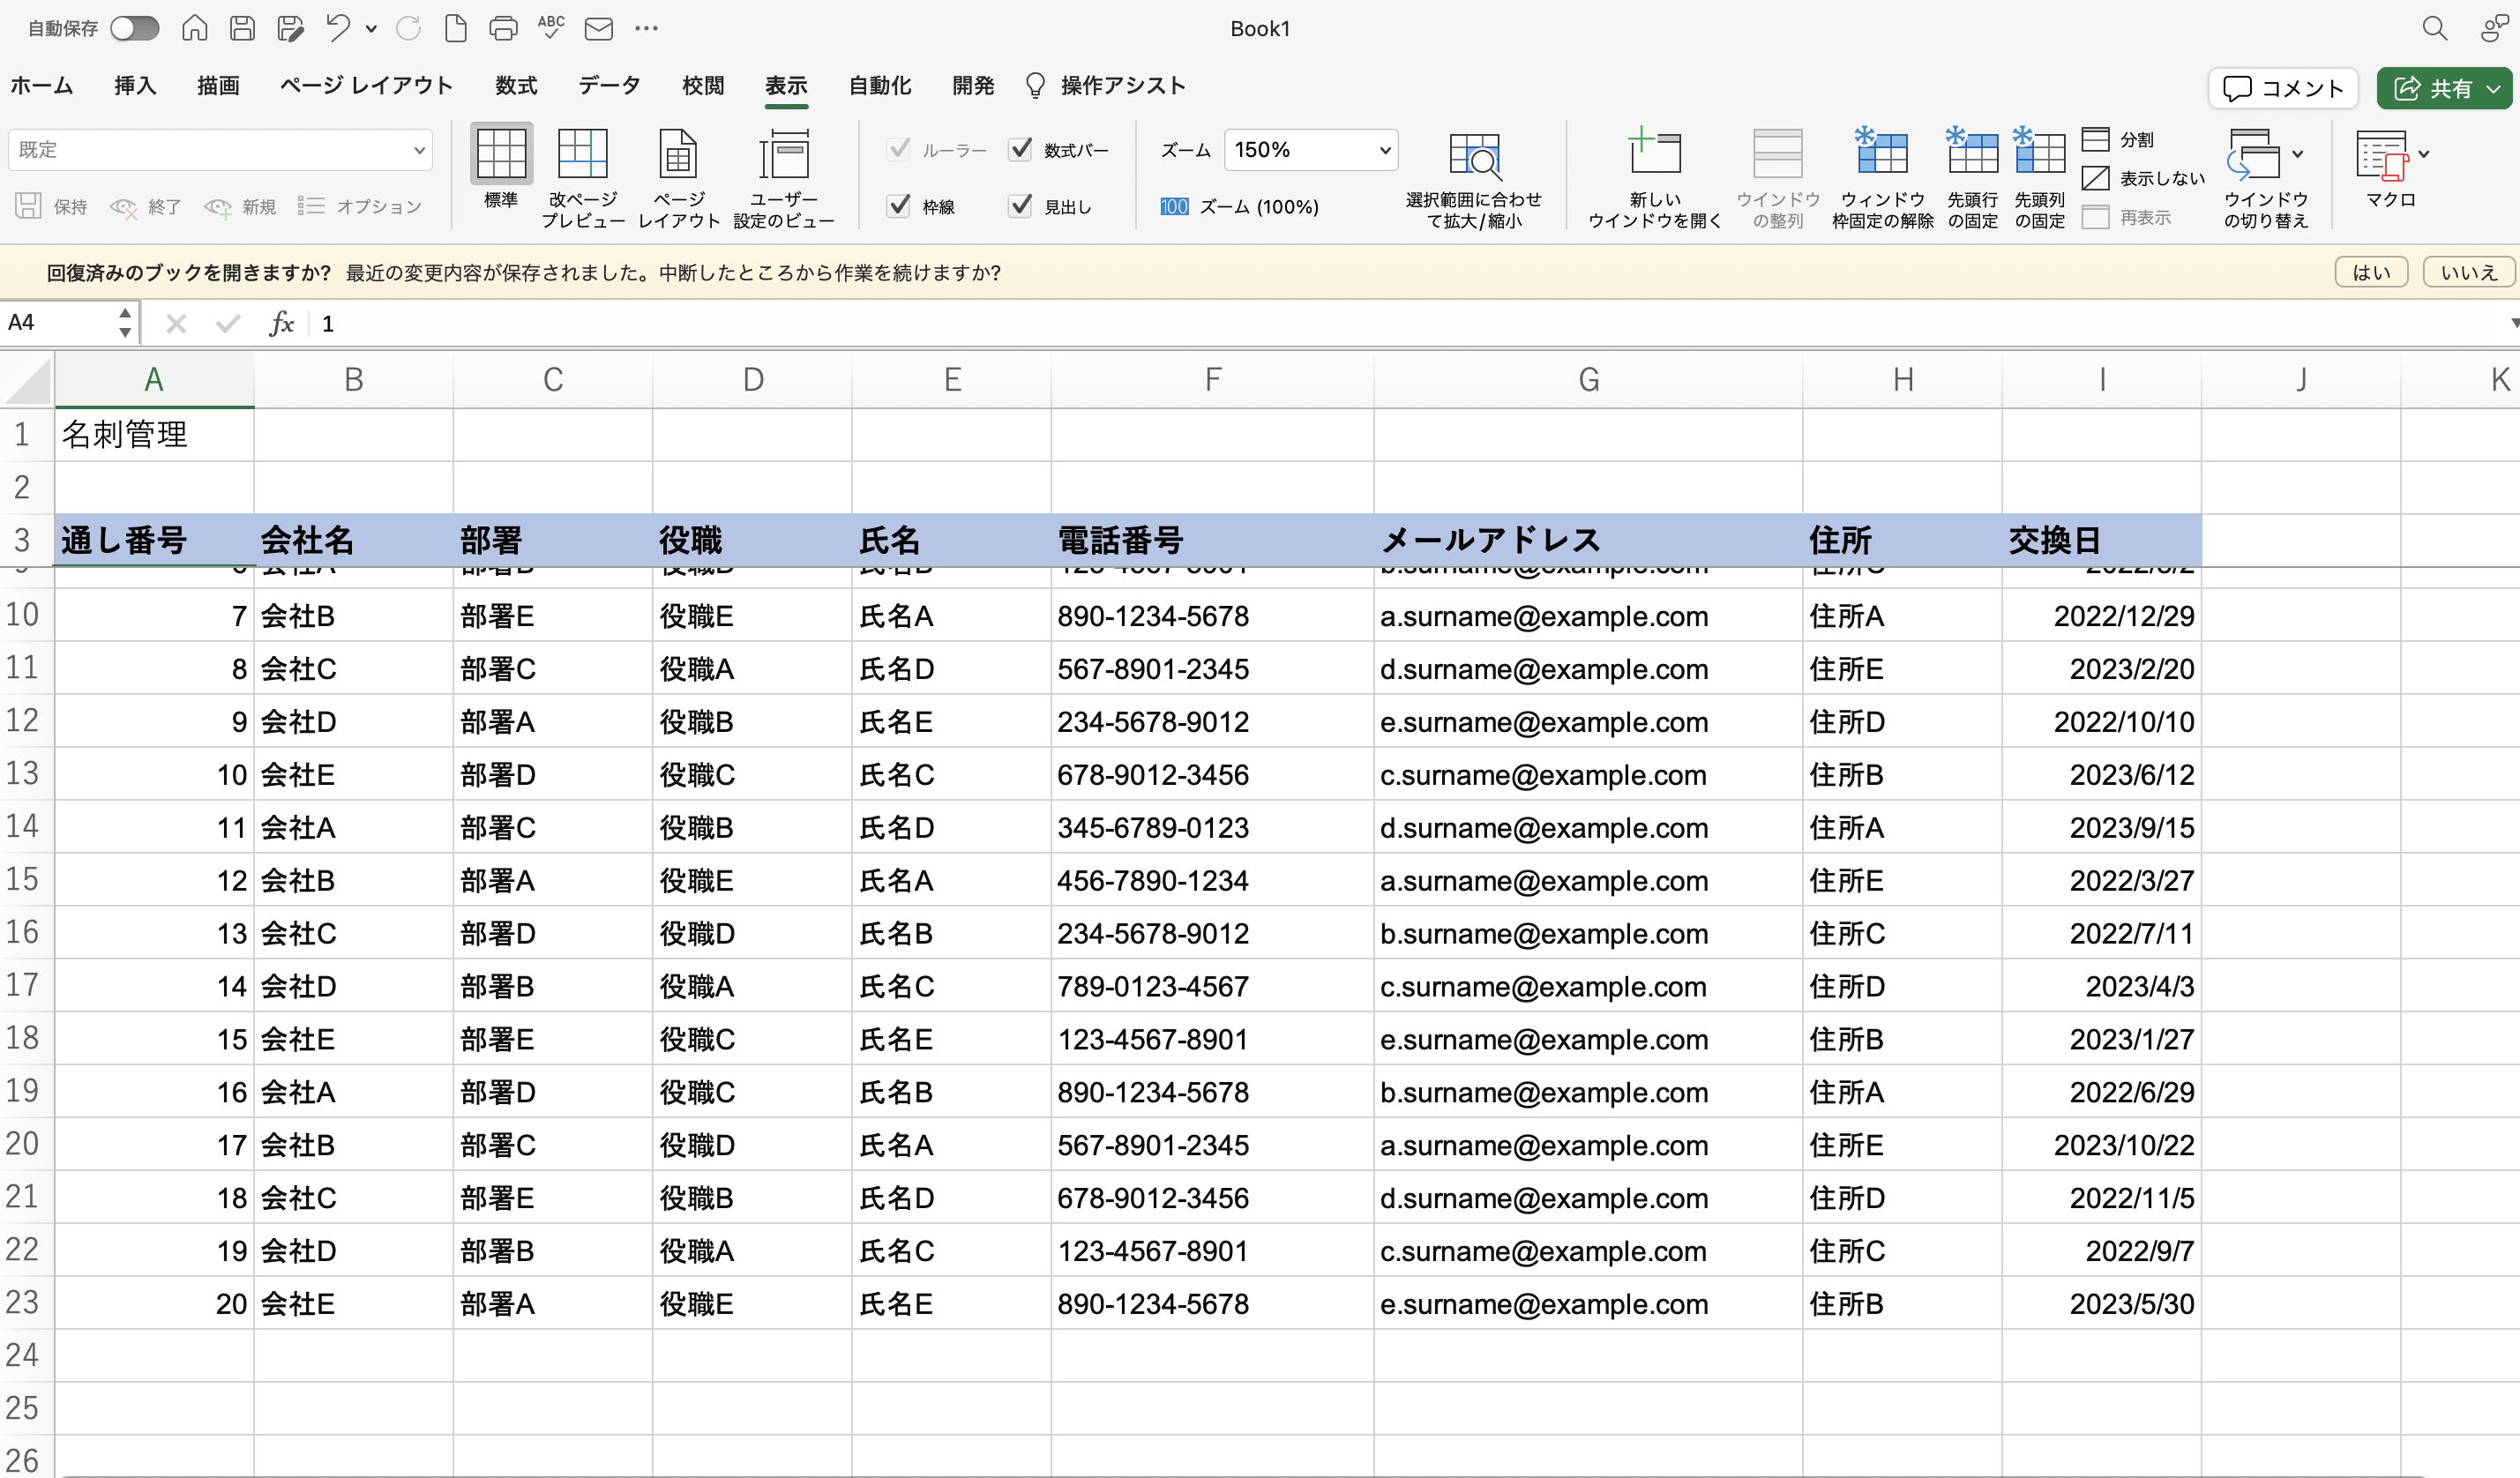This screenshot has width=2520, height=1478.
Task: Open the 数式 tab
Action: 516,86
